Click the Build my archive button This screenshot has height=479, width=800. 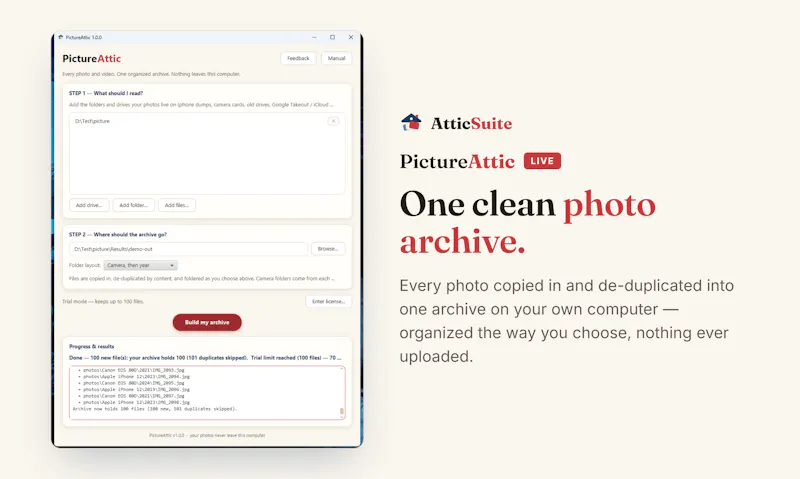click(x=207, y=322)
